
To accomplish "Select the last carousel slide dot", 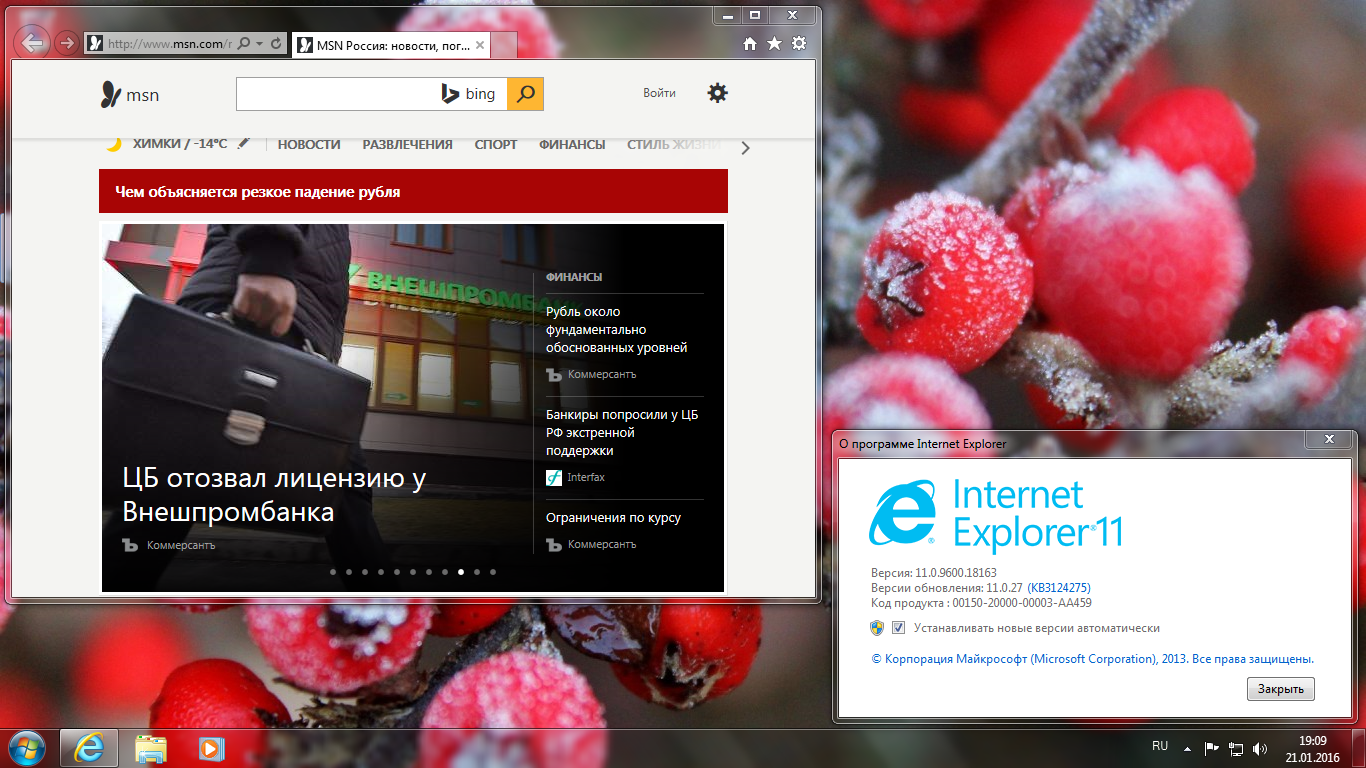I will click(493, 572).
